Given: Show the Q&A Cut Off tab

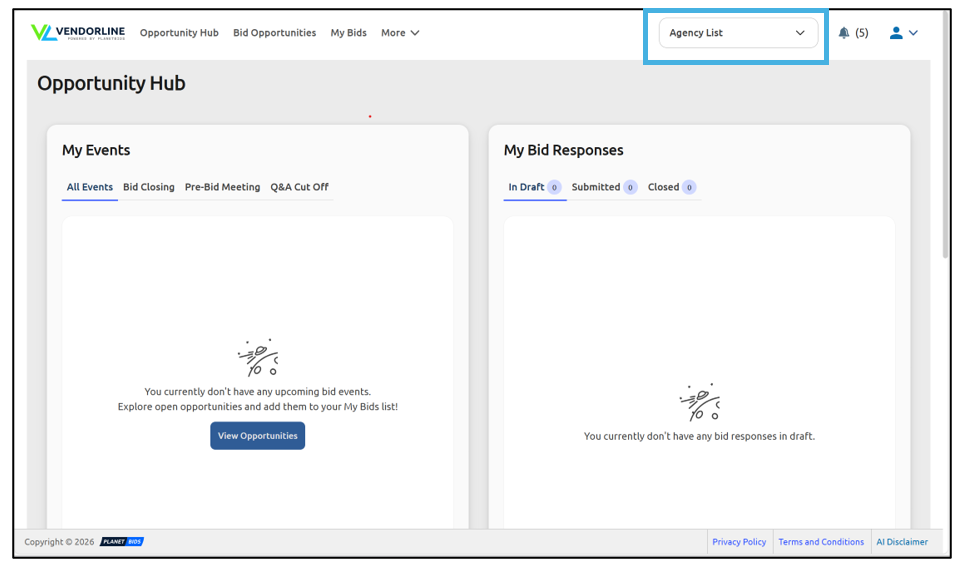Looking at the screenshot, I should 299,187.
